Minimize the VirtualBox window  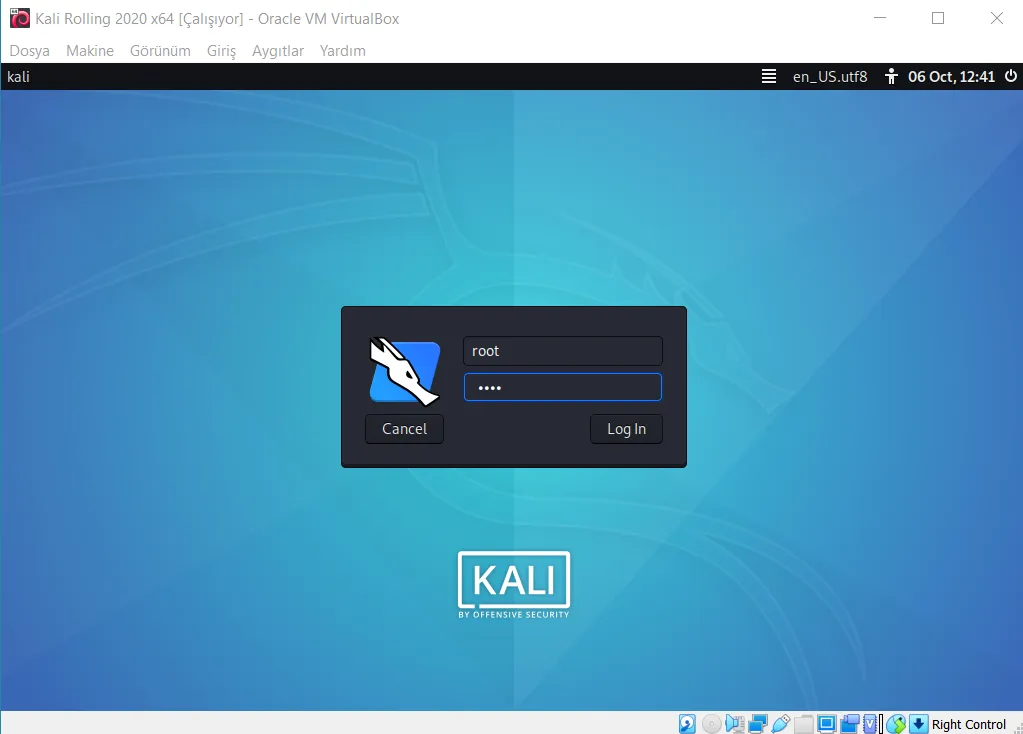[x=880, y=18]
